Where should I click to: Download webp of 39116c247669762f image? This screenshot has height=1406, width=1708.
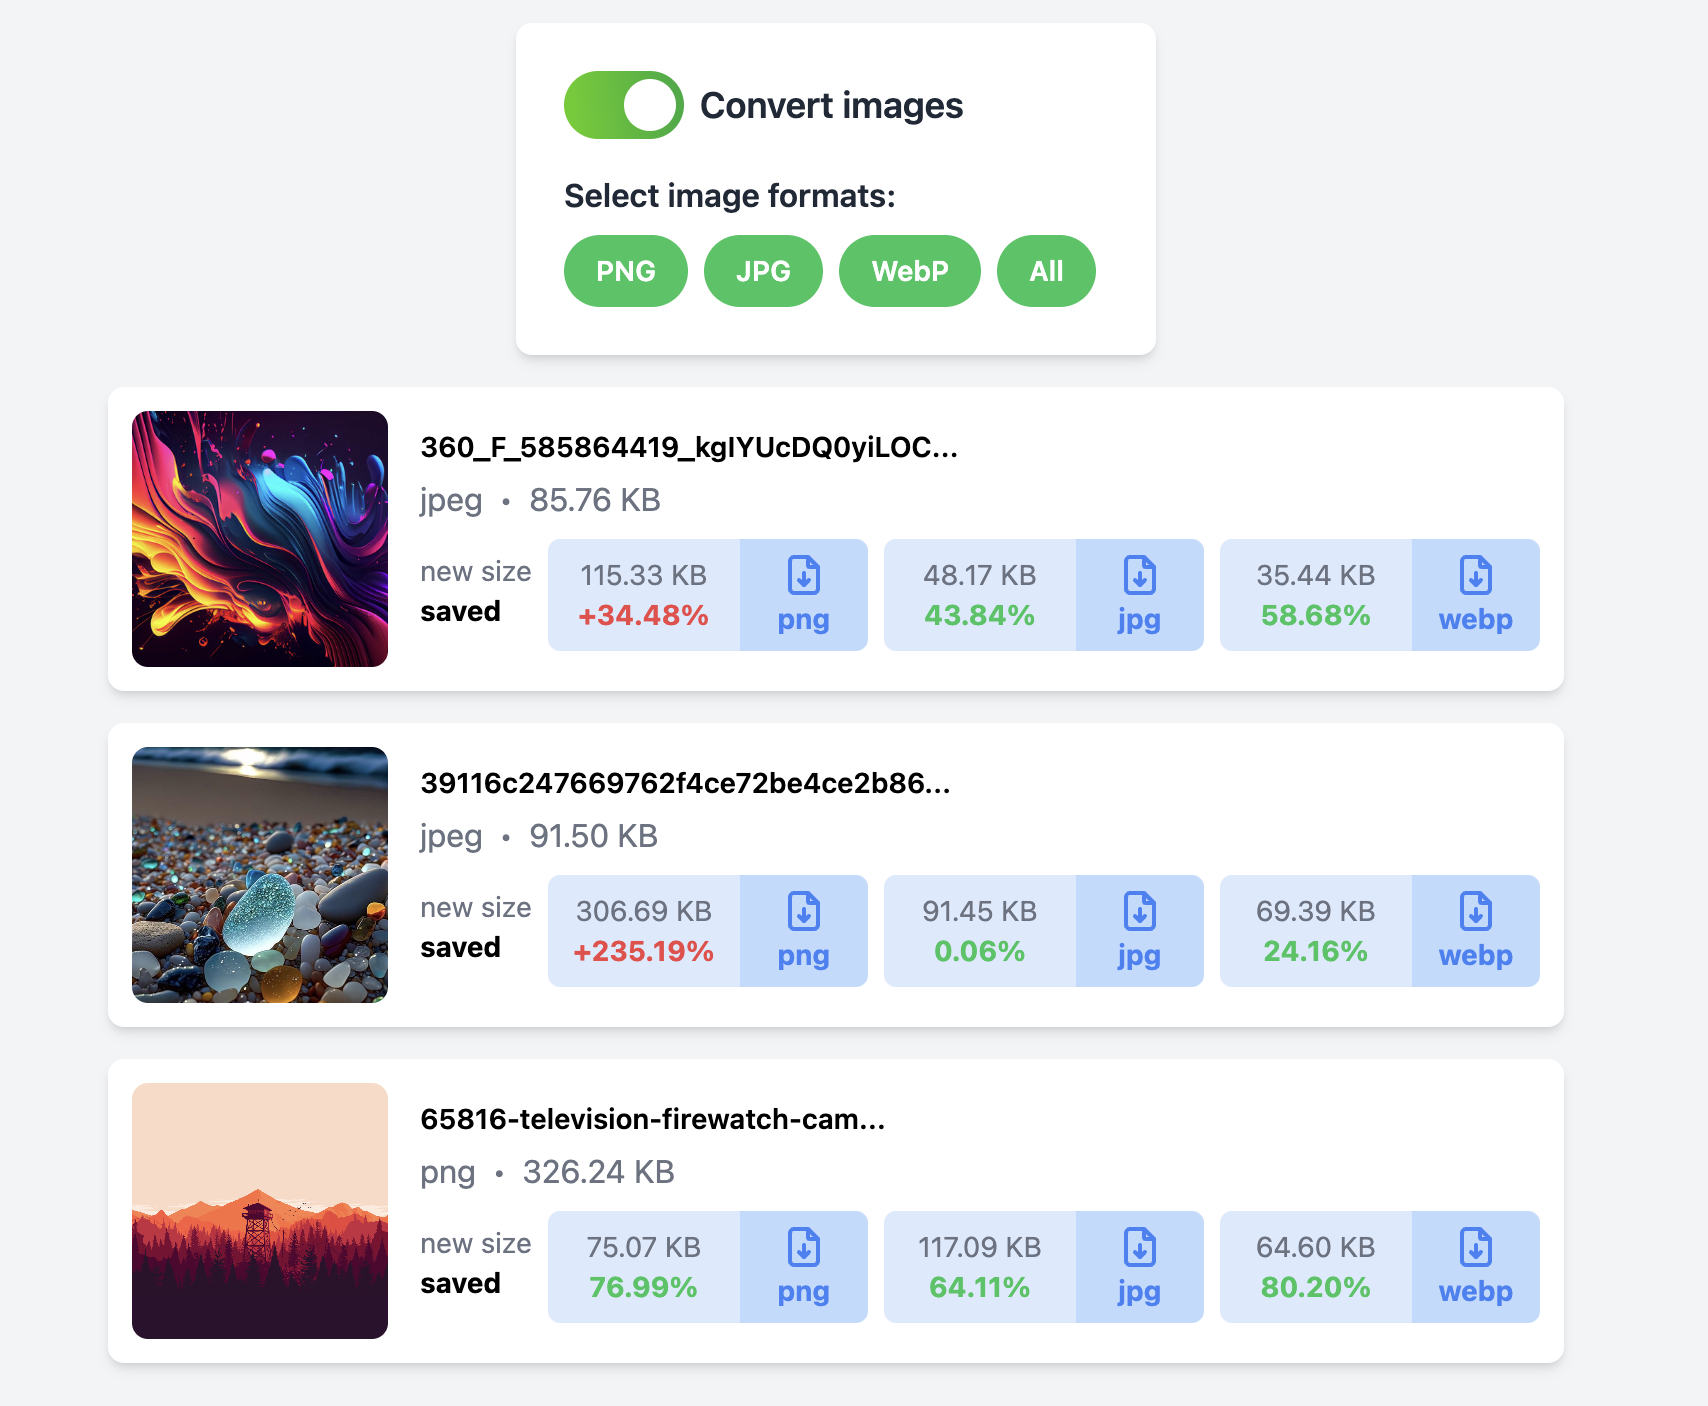coord(1476,931)
